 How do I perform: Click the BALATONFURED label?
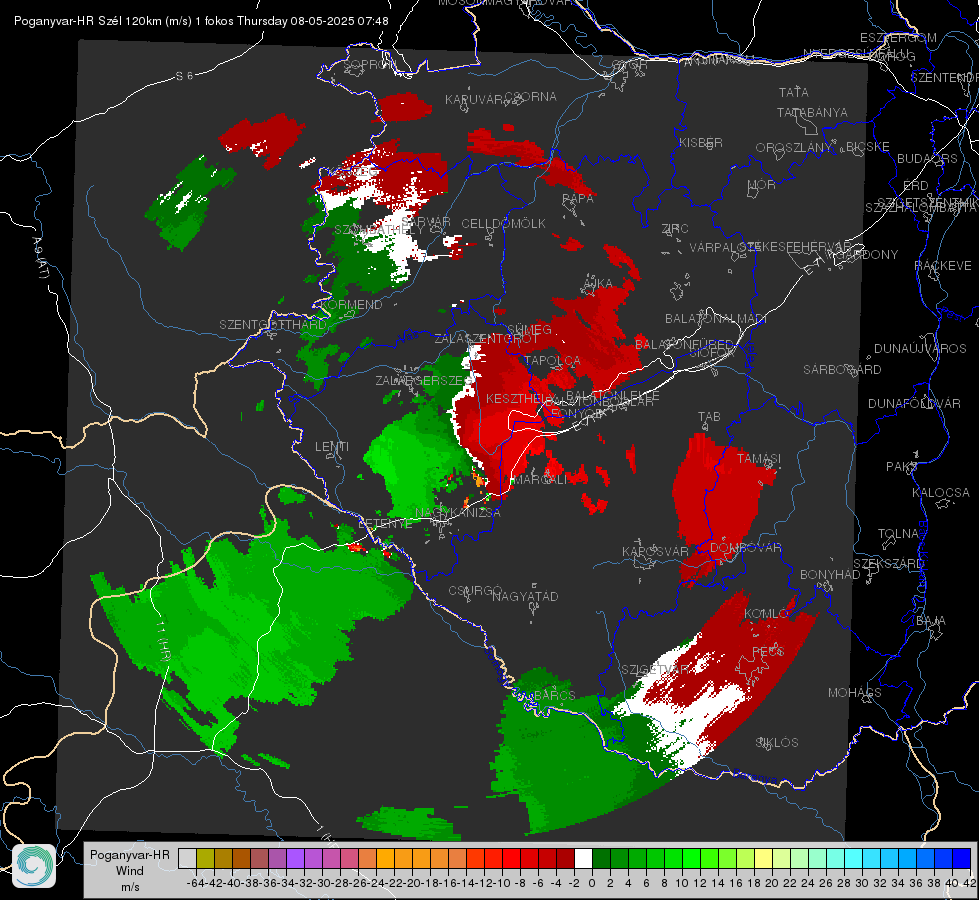pos(684,344)
